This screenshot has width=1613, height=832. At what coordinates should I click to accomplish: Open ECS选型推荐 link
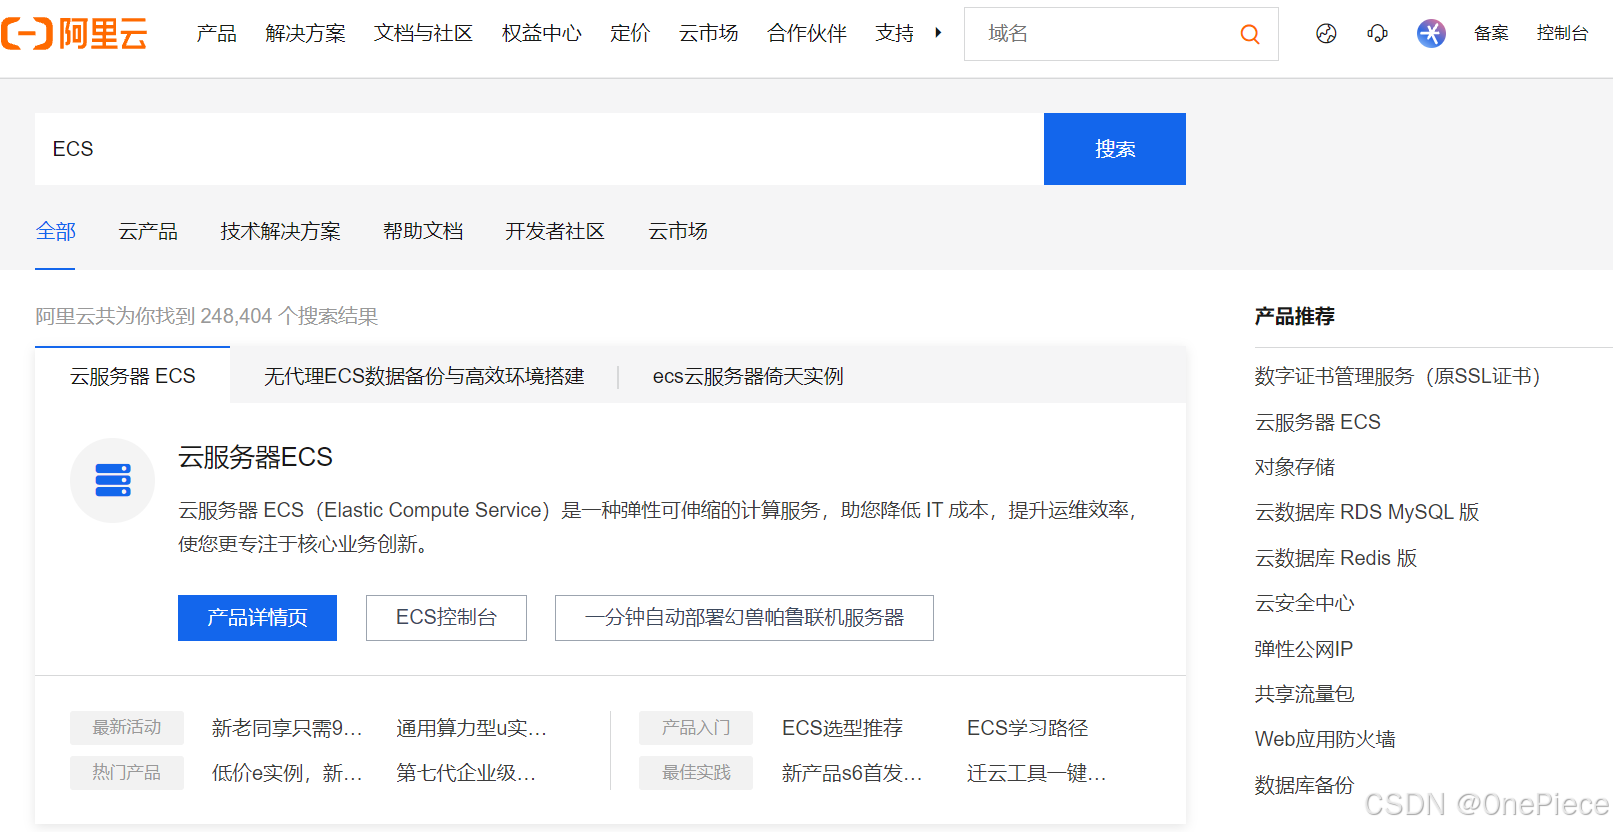[842, 728]
